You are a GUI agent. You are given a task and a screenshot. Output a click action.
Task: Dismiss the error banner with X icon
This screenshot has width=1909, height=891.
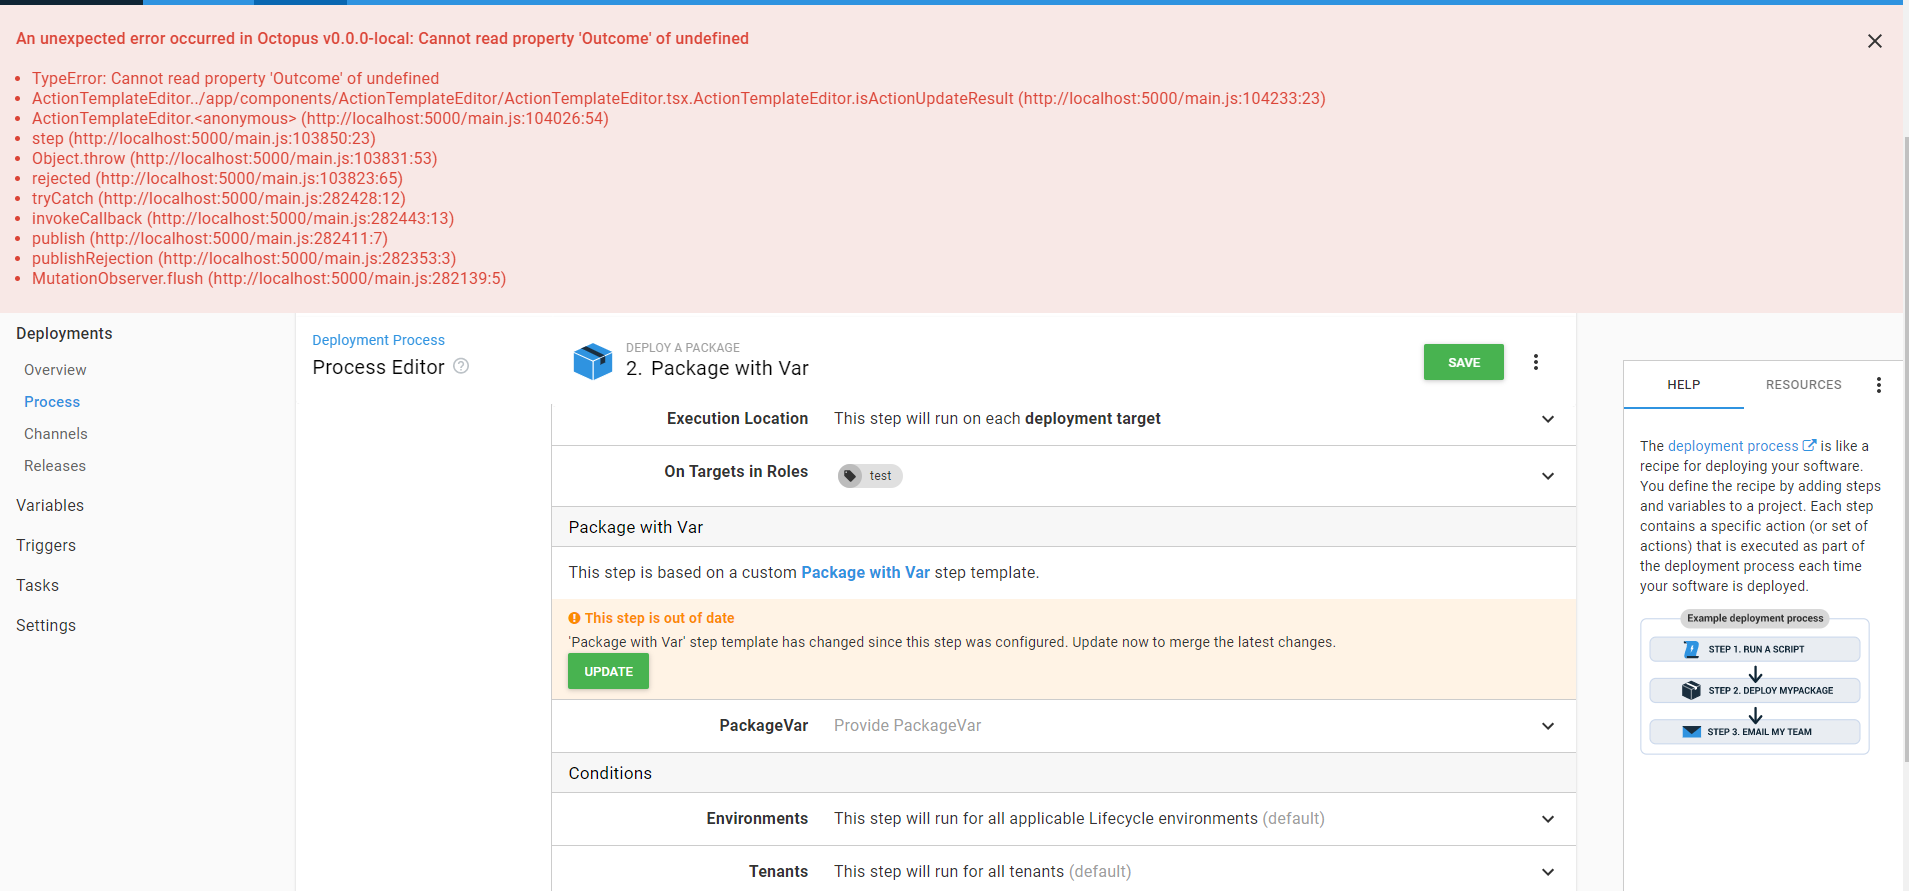[x=1874, y=41]
